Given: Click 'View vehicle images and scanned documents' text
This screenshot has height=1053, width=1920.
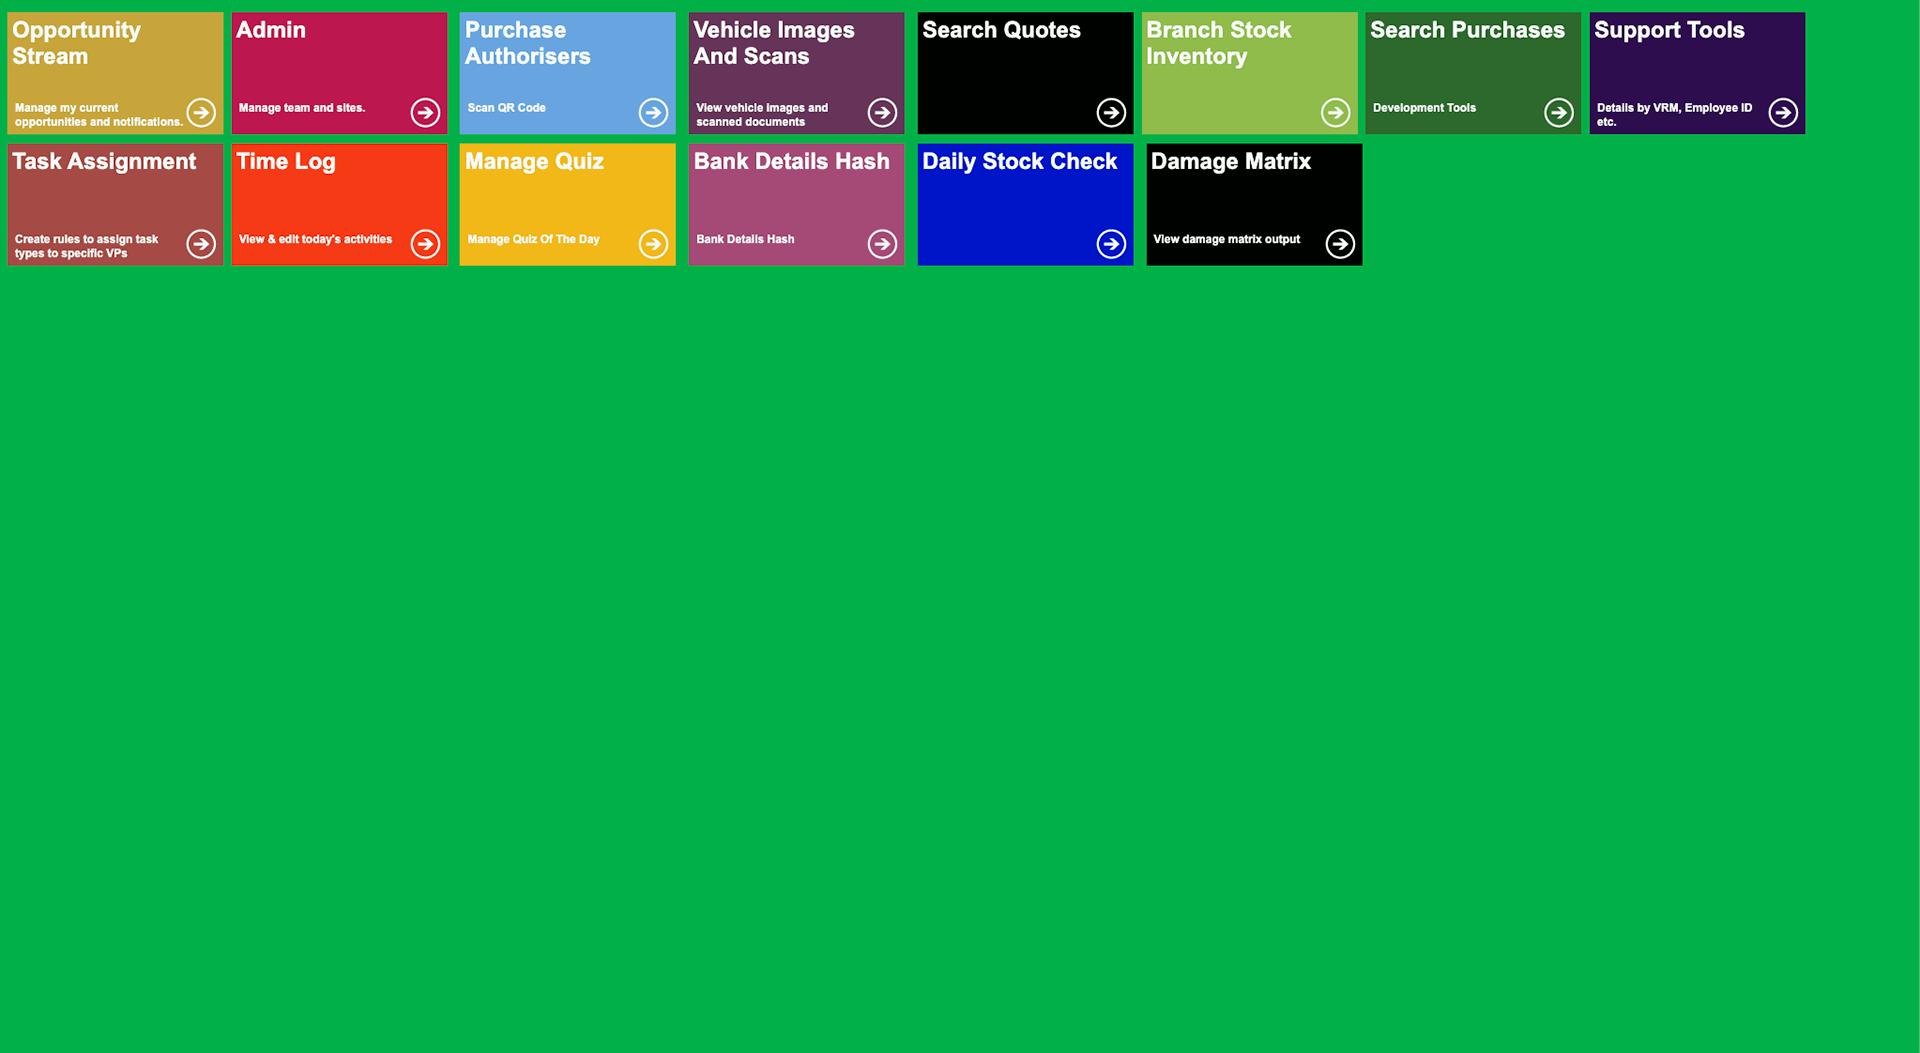Looking at the screenshot, I should pos(762,115).
